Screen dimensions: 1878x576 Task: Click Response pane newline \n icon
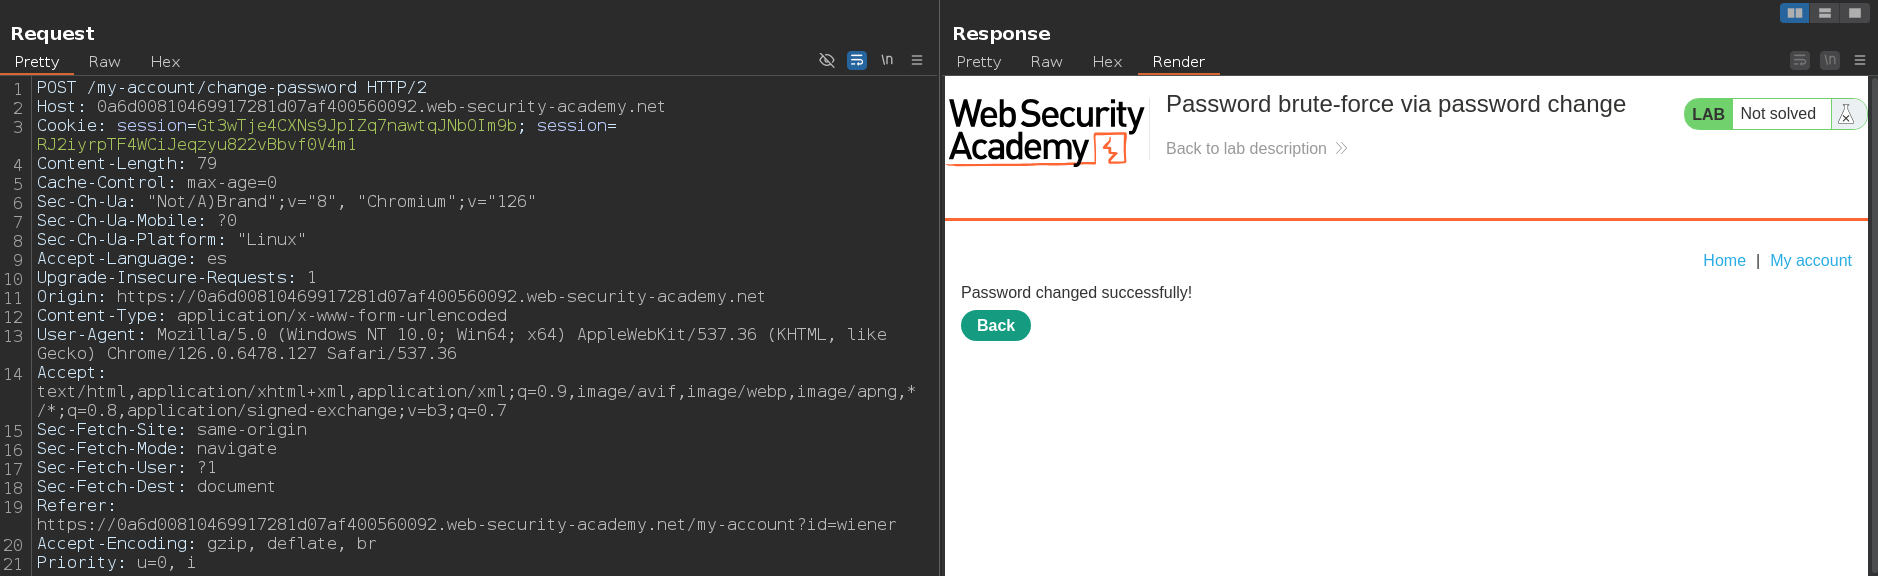(1829, 60)
